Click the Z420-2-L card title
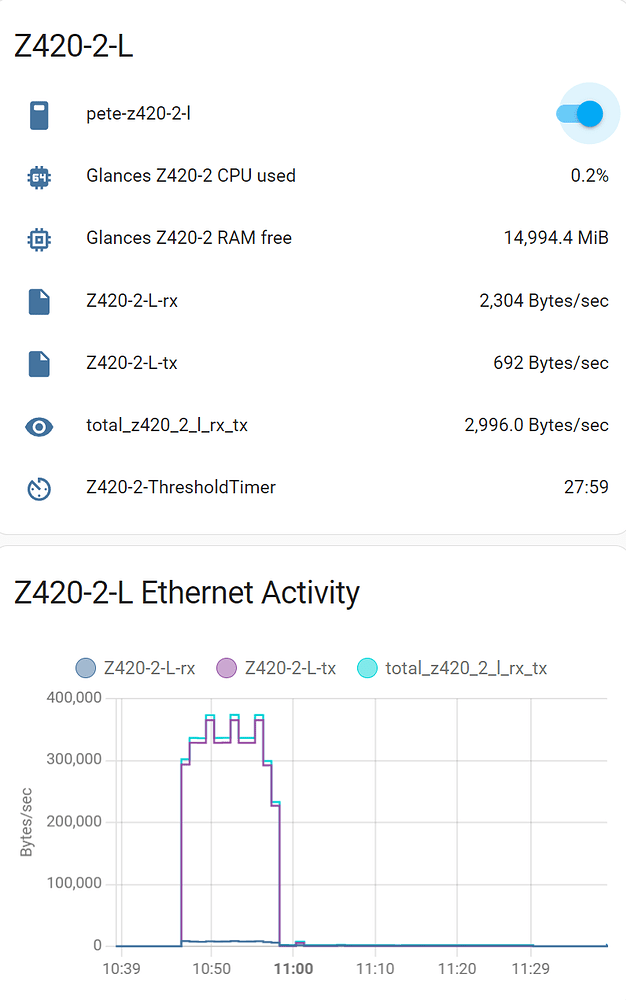This screenshot has width=626, height=1000. pyautogui.click(x=74, y=46)
